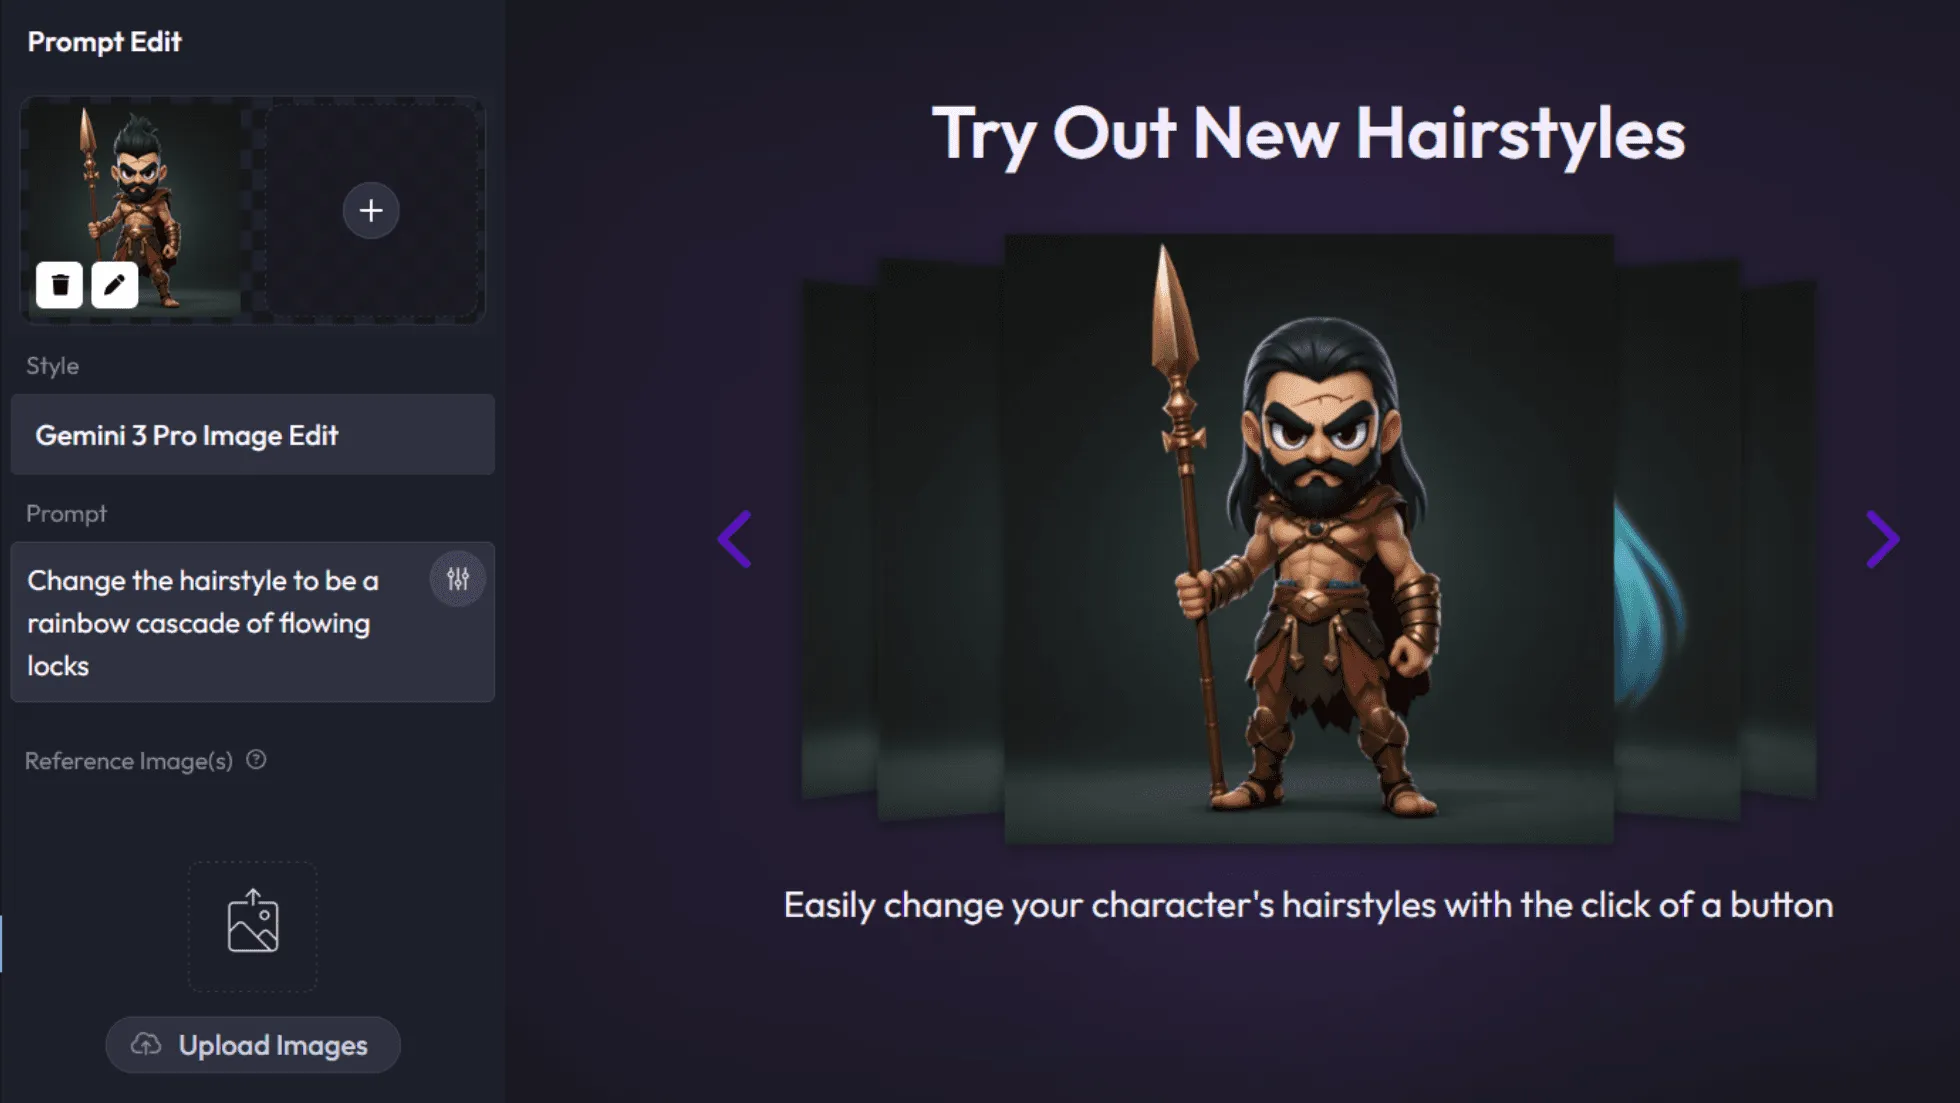Click the cloud icon in Upload Images
Viewport: 1960px width, 1103px height.
coord(146,1045)
